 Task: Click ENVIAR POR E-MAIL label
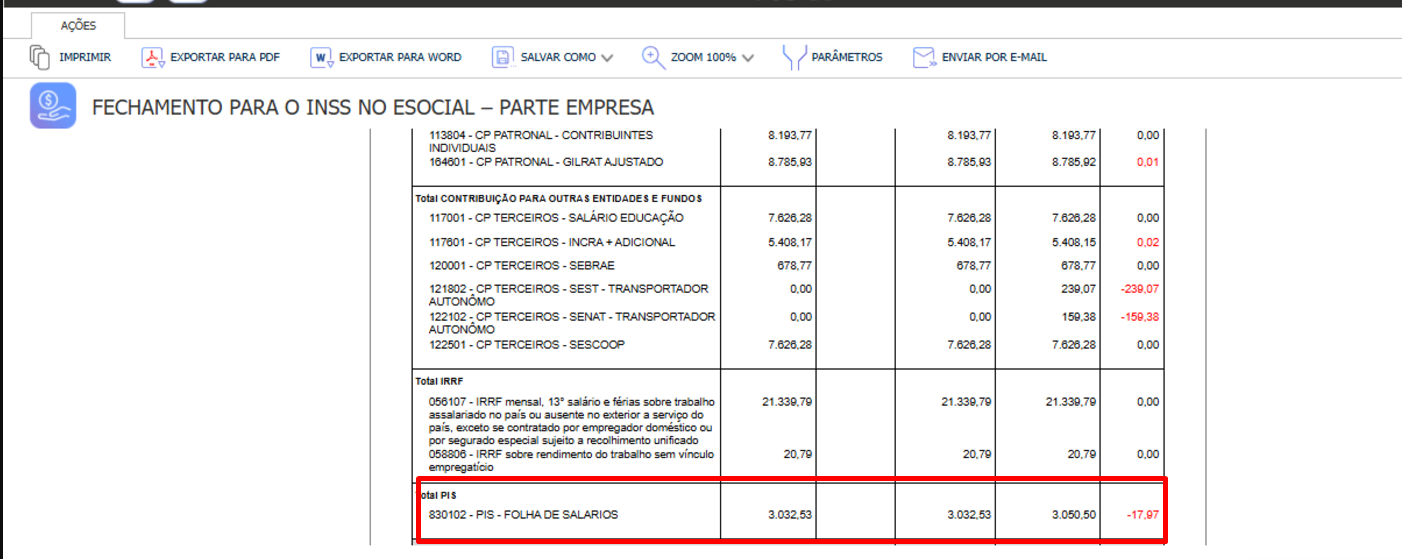tap(994, 58)
